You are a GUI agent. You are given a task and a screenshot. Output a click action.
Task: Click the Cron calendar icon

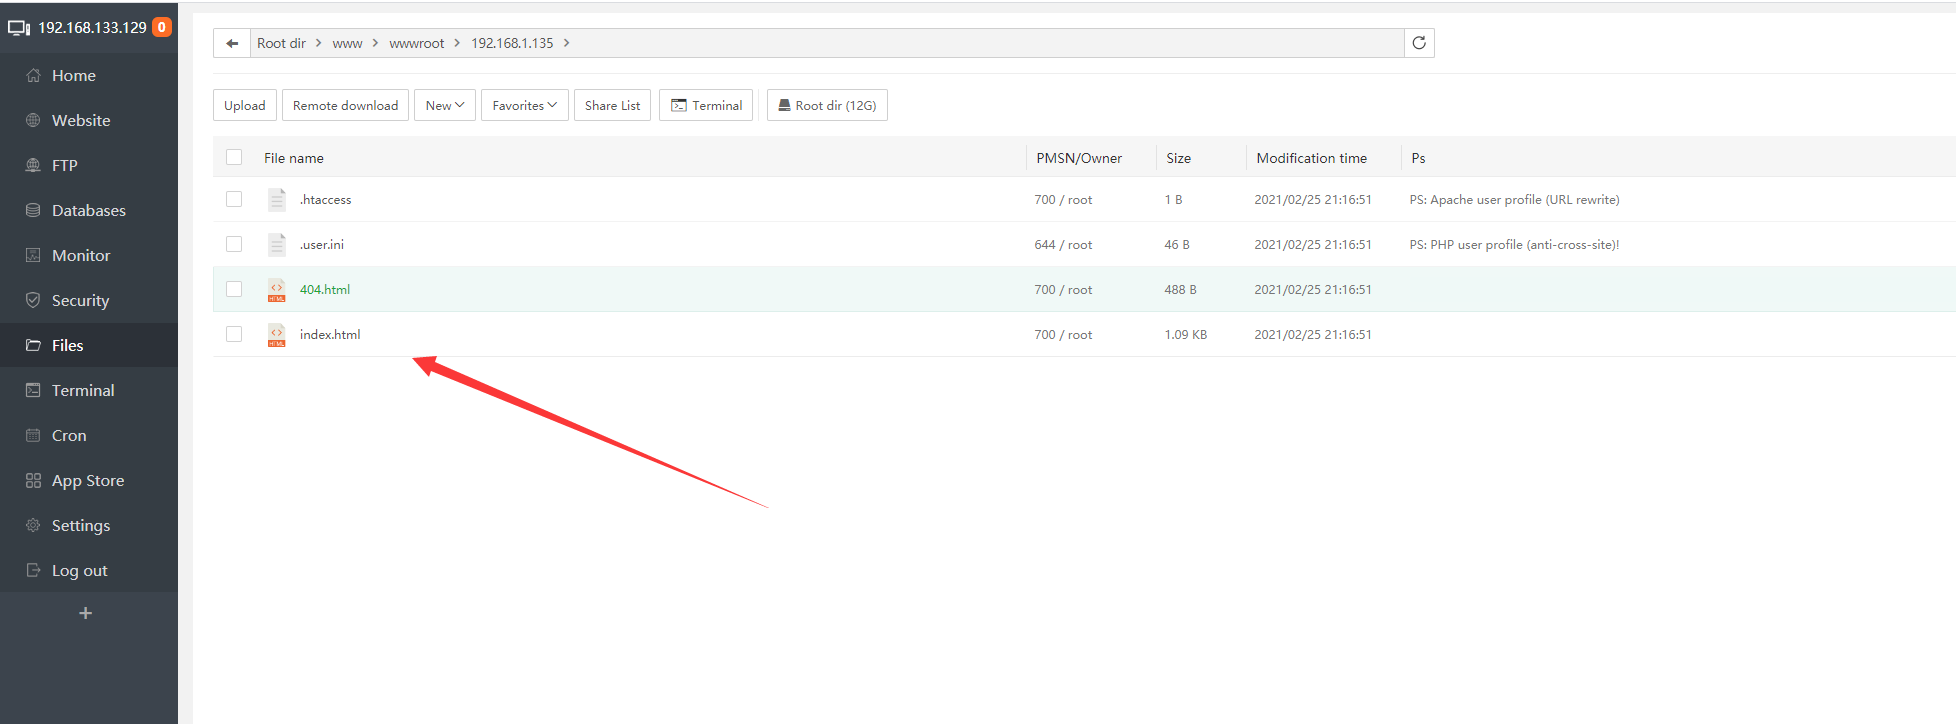(33, 435)
